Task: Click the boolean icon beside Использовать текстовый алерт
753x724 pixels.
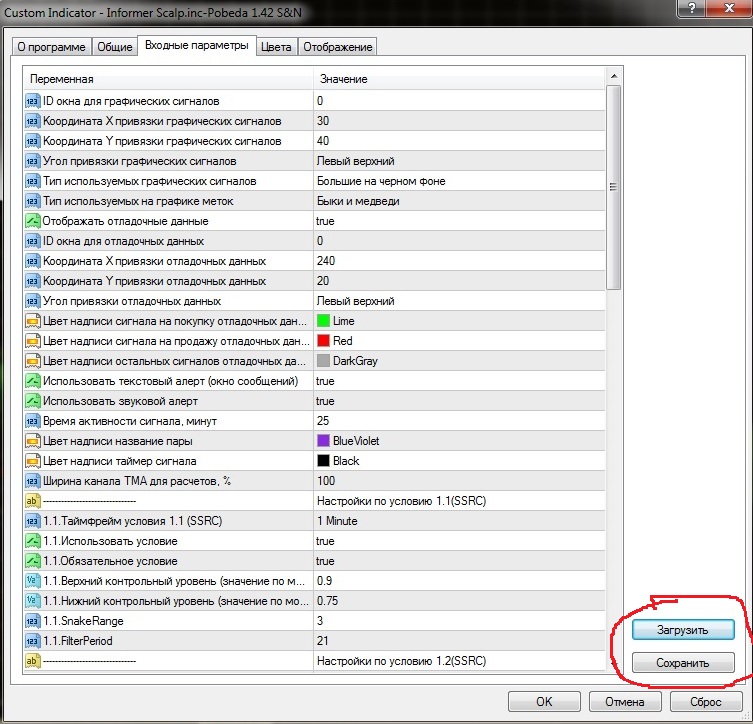Action: click(x=32, y=382)
